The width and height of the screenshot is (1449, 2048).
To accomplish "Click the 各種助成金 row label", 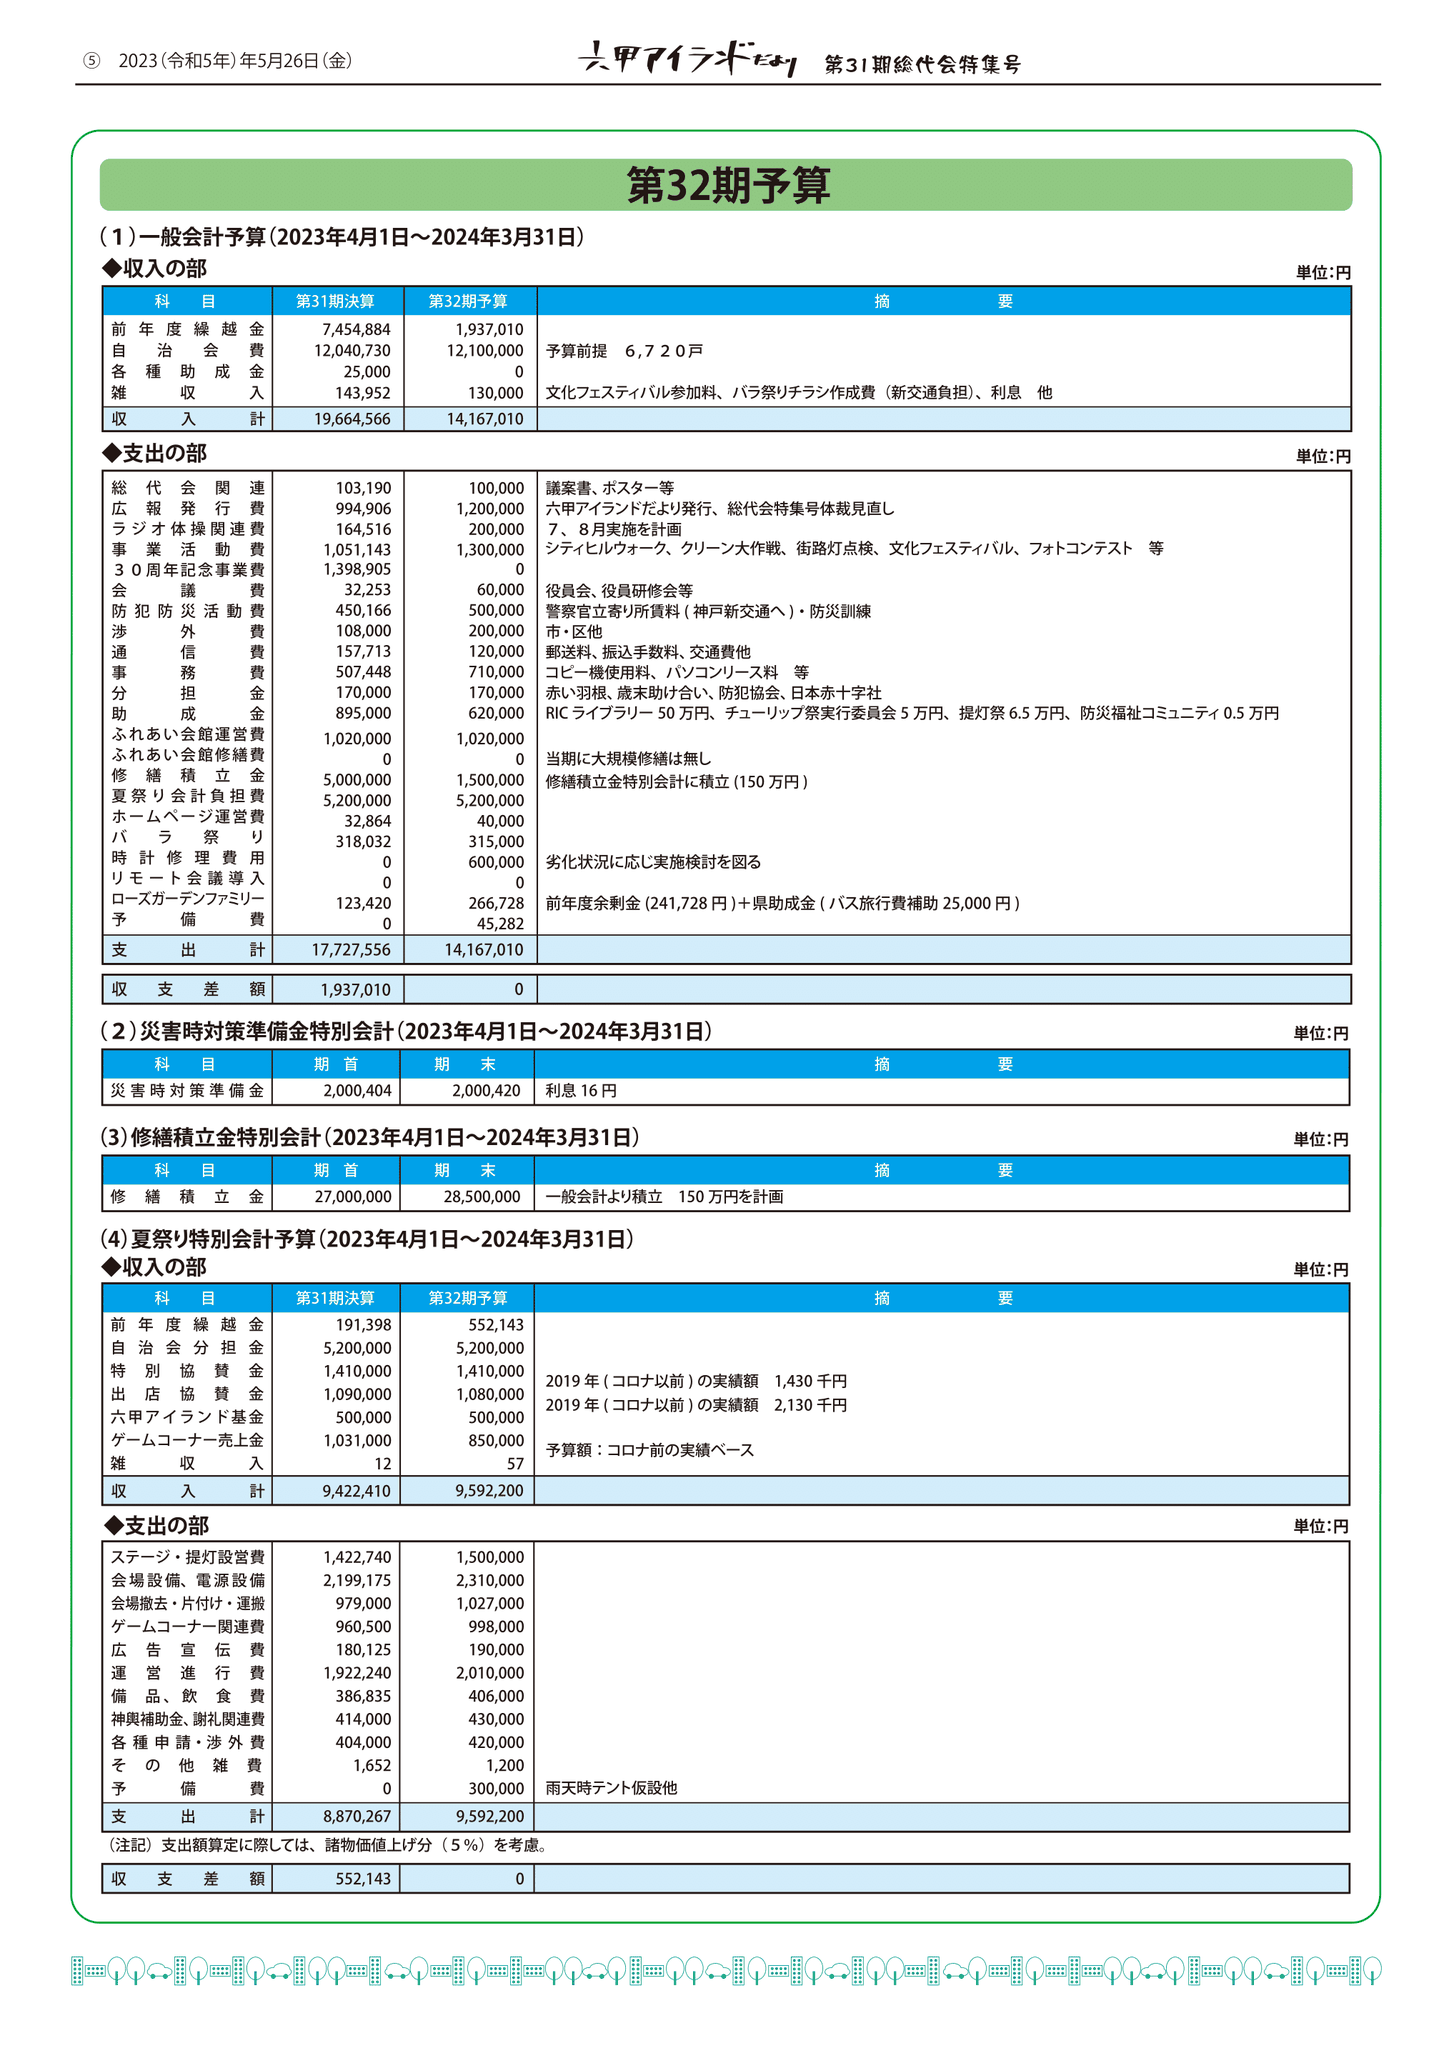I will point(188,371).
